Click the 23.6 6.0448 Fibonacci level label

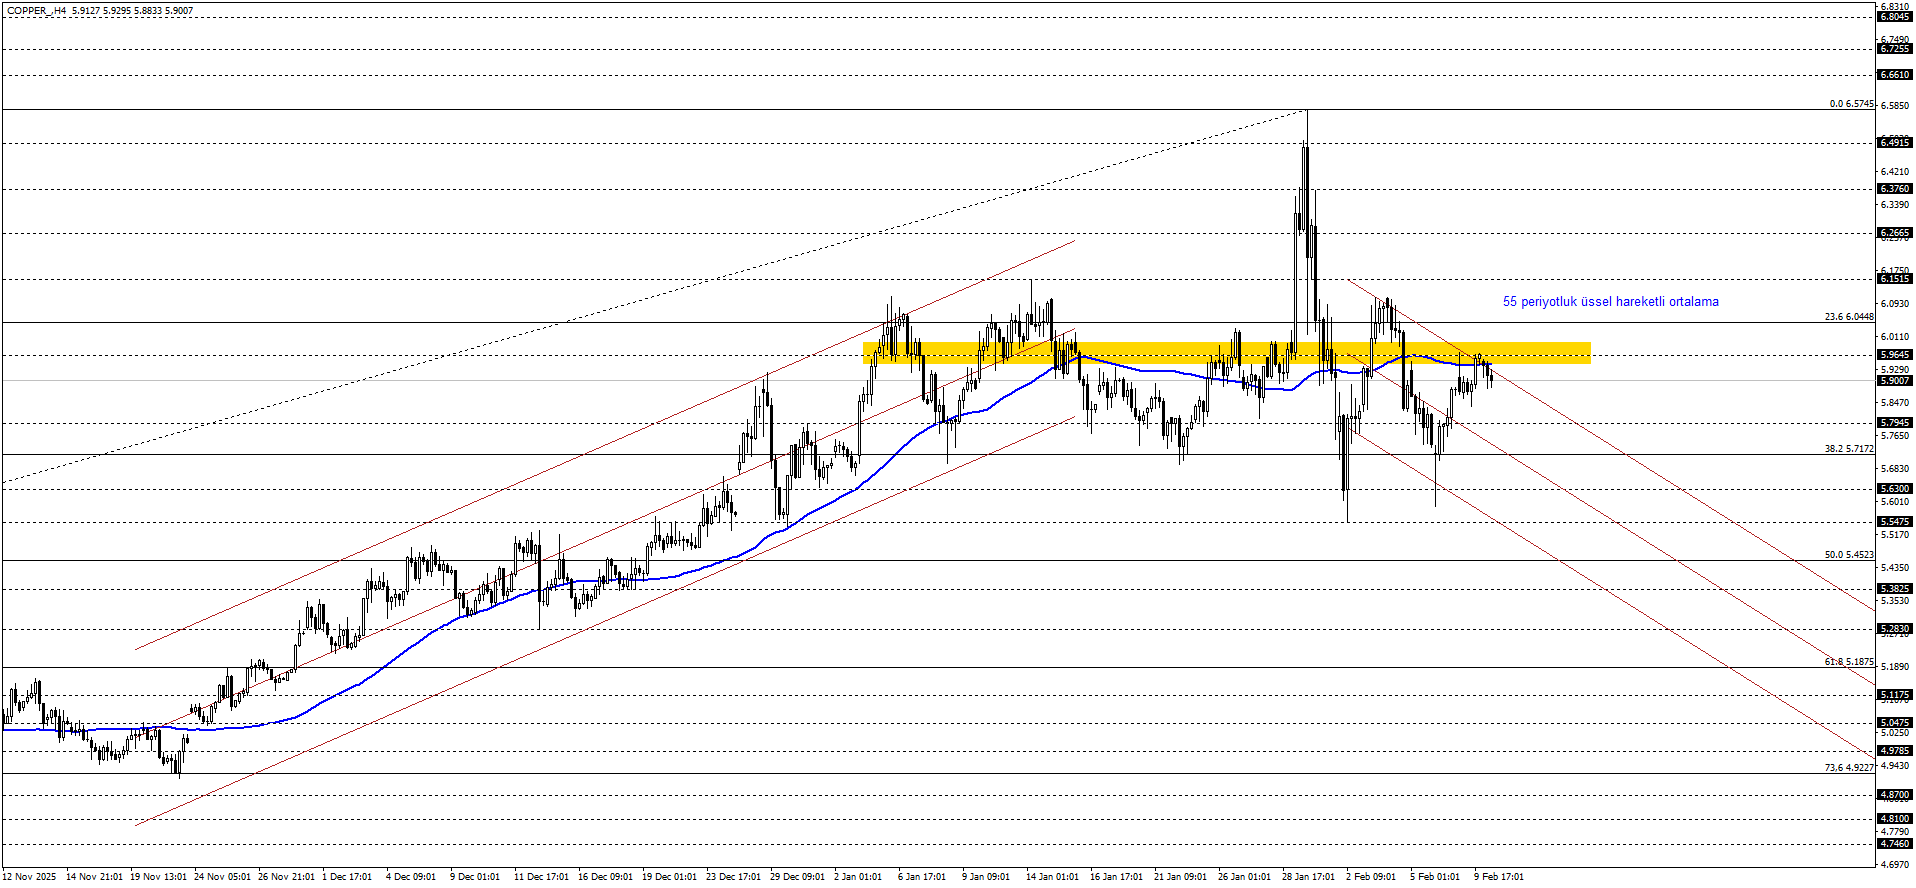point(1849,317)
